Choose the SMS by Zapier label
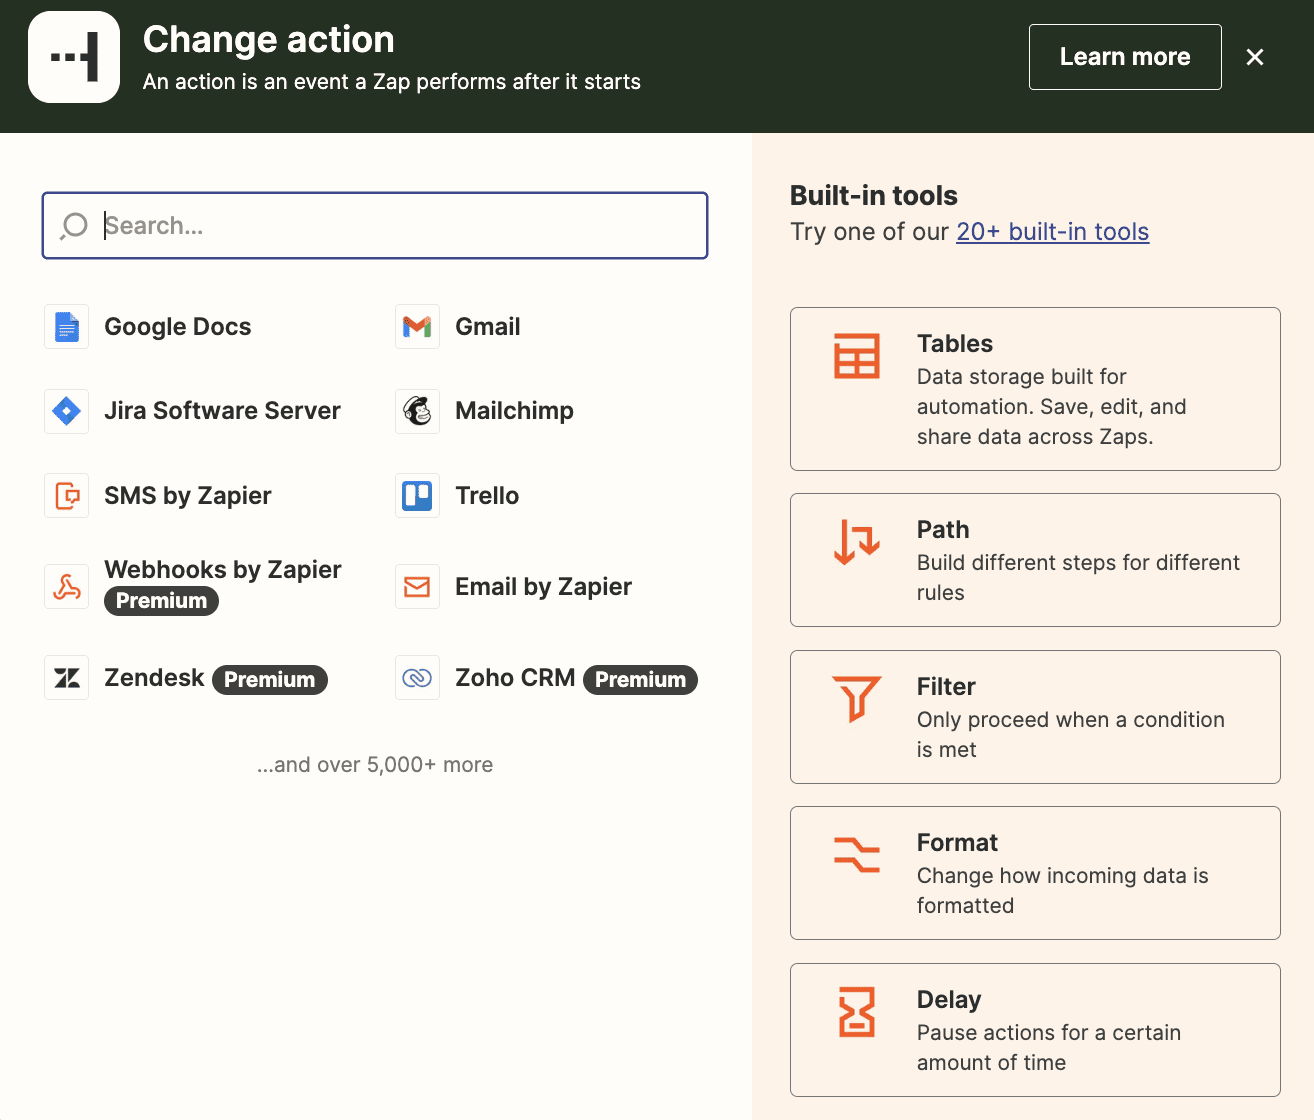Viewport: 1314px width, 1120px height. click(188, 496)
